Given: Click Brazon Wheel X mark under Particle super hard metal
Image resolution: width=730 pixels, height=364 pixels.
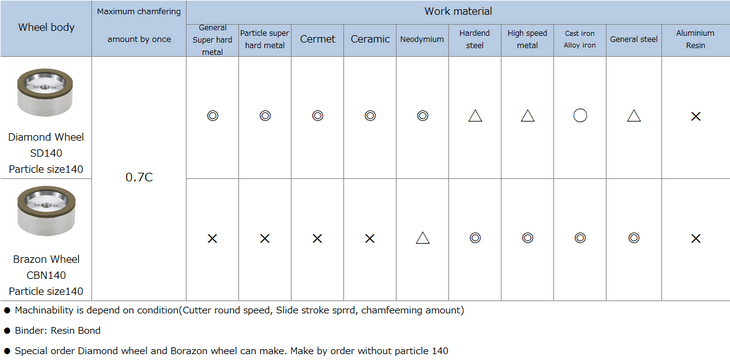Looking at the screenshot, I should tap(264, 239).
